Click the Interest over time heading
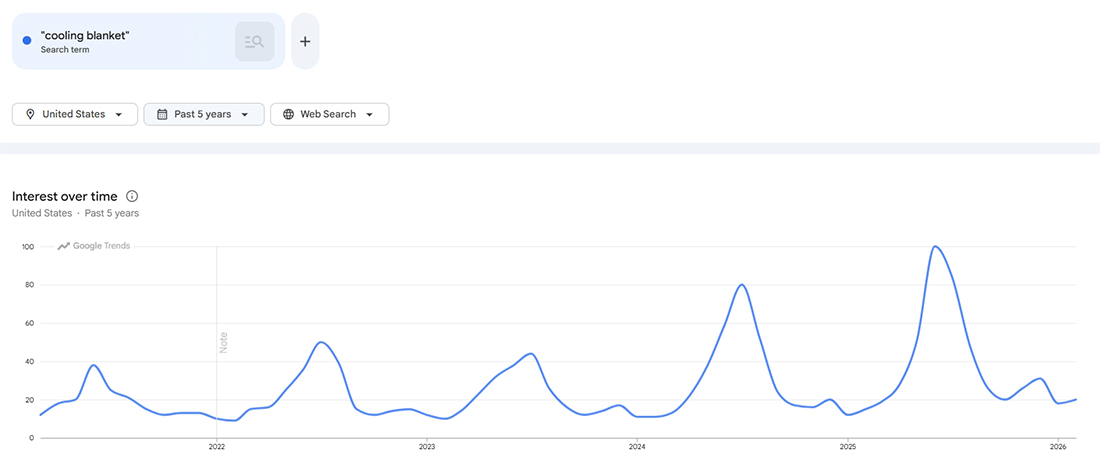Screen dimensions: 1100x468 (x=64, y=196)
